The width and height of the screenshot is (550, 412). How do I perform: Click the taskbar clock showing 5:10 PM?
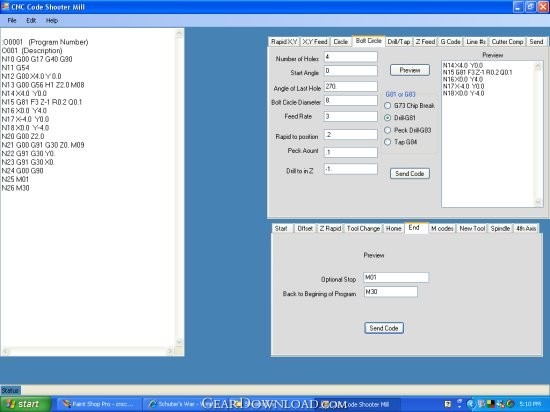pos(530,404)
